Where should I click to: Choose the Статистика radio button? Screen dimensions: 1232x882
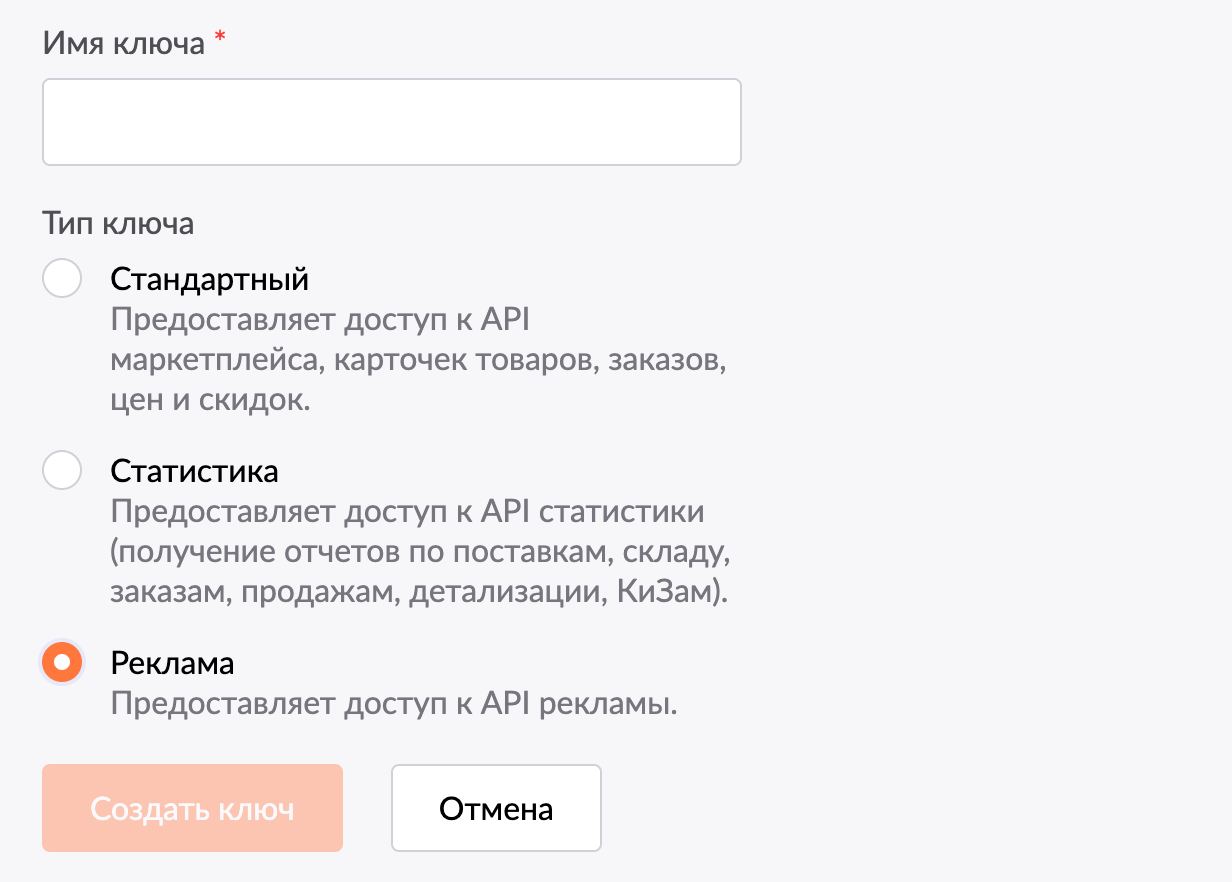point(62,470)
